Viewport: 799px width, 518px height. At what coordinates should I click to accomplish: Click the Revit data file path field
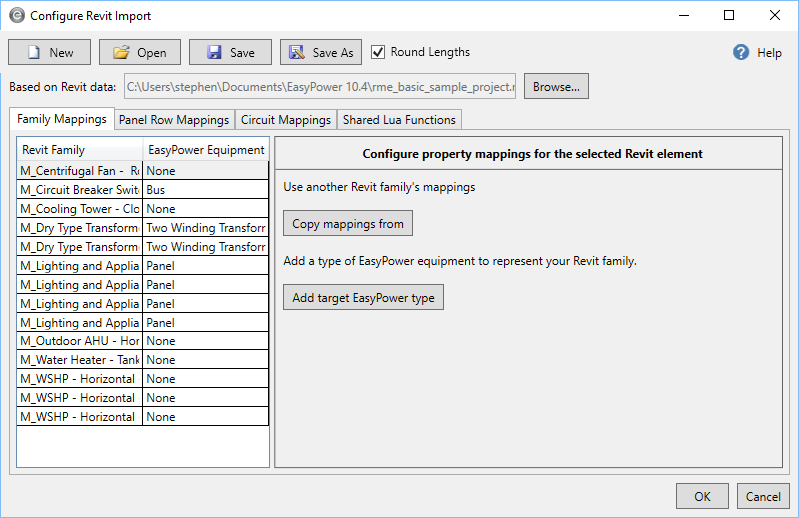(x=320, y=87)
